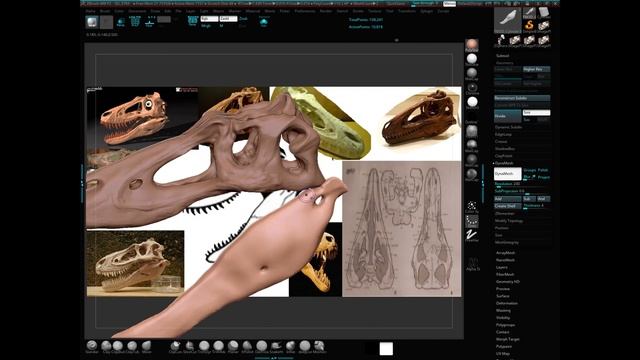Expand the ClayPolish section
Viewport: 640px width, 360px height.
504,156
